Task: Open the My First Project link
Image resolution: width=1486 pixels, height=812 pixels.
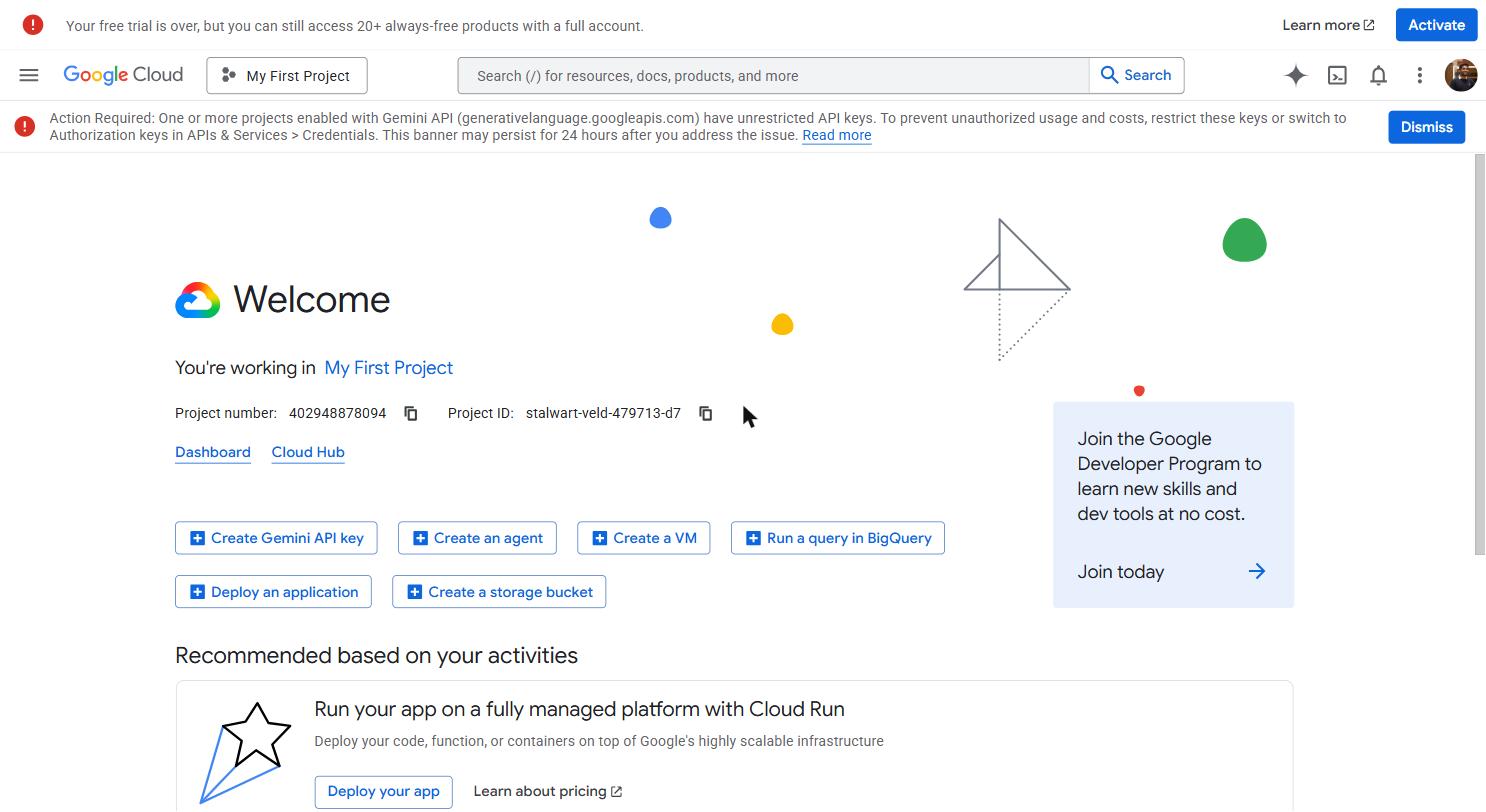Action: click(x=389, y=368)
